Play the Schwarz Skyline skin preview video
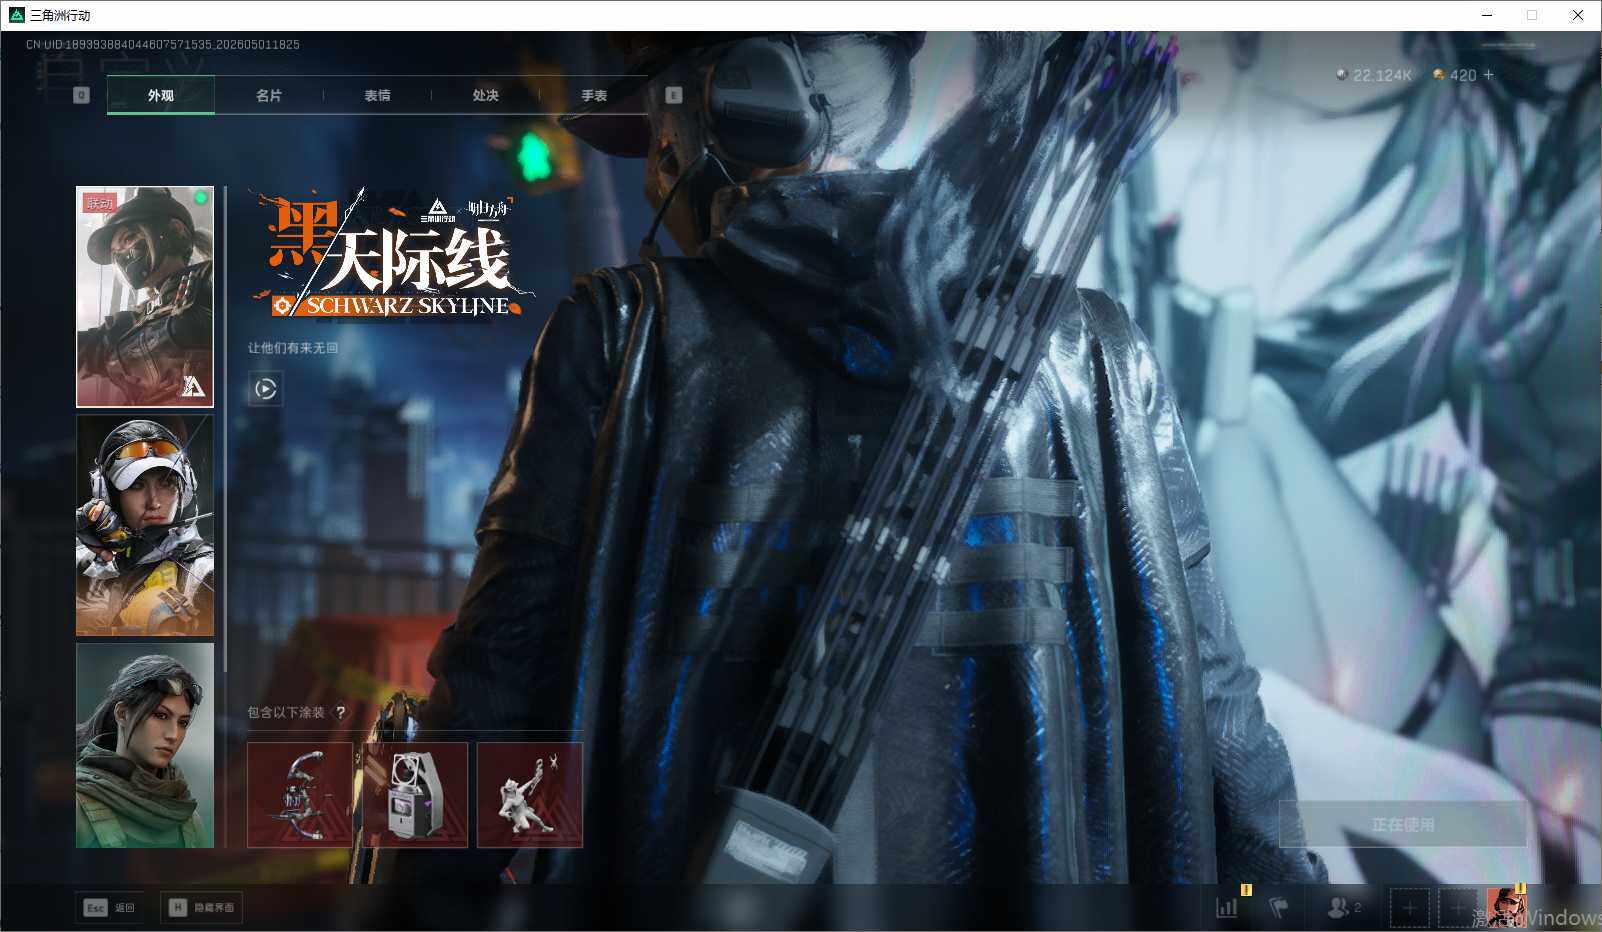Viewport: 1602px width, 932px height. pyautogui.click(x=265, y=388)
